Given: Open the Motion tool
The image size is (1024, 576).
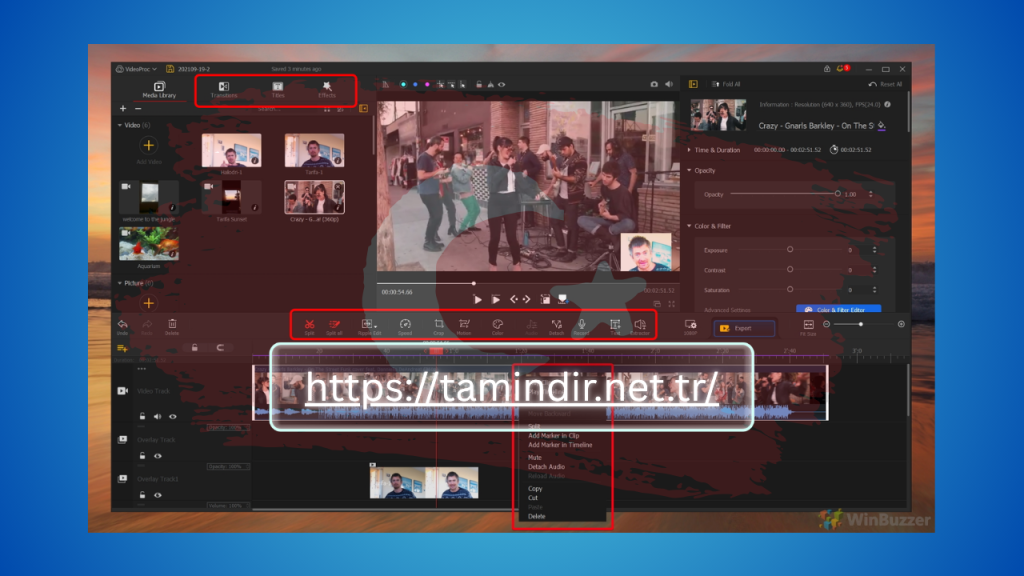Looking at the screenshot, I should (464, 325).
